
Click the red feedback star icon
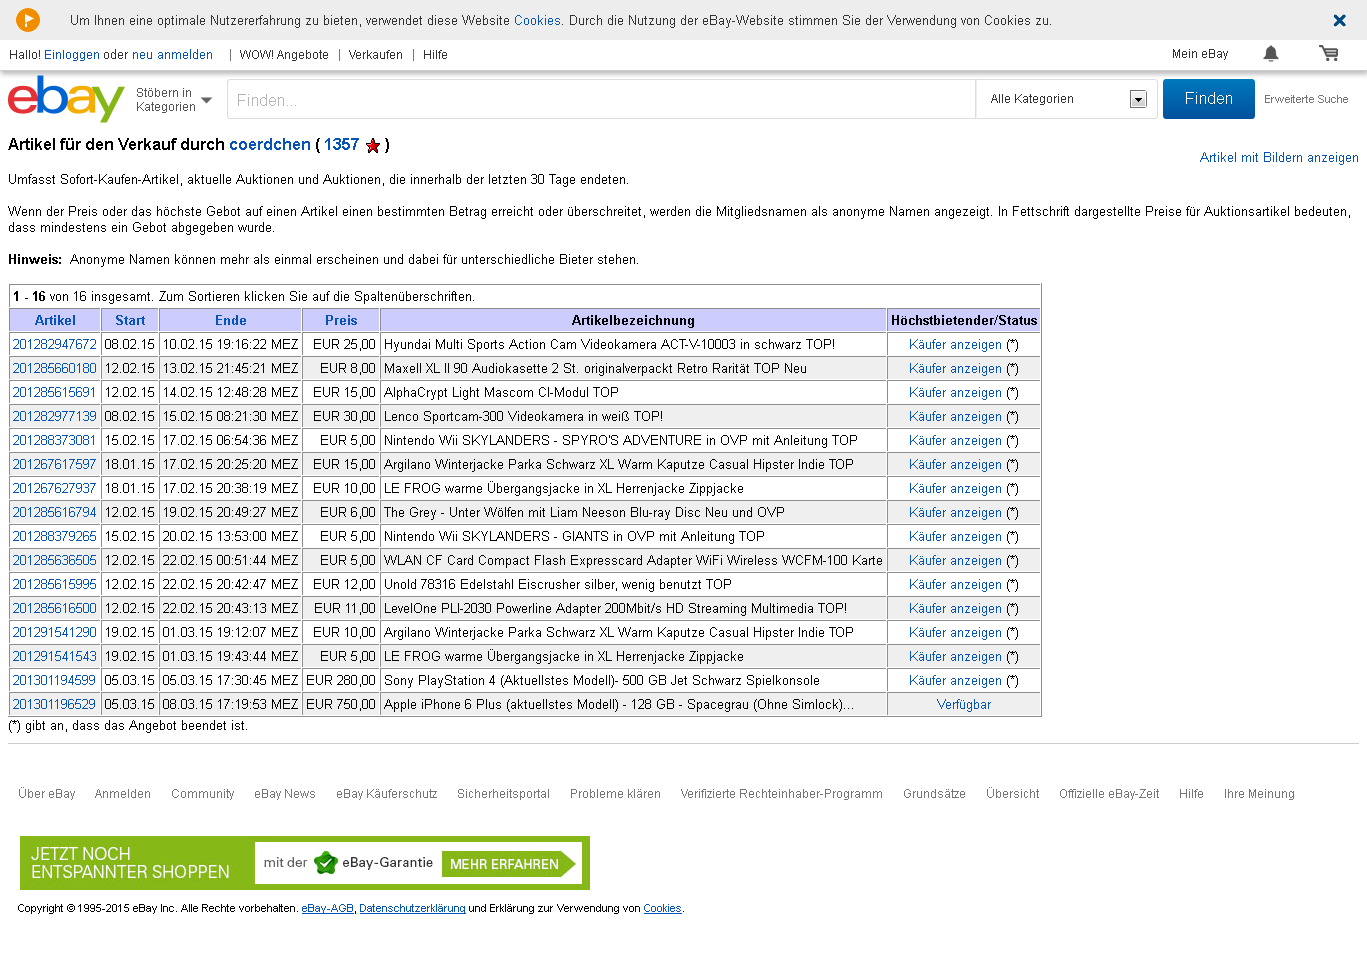373,146
